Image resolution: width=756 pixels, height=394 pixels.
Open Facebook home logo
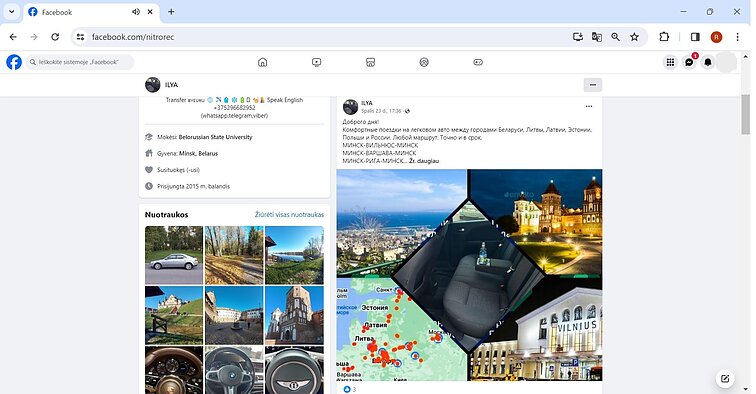point(14,62)
